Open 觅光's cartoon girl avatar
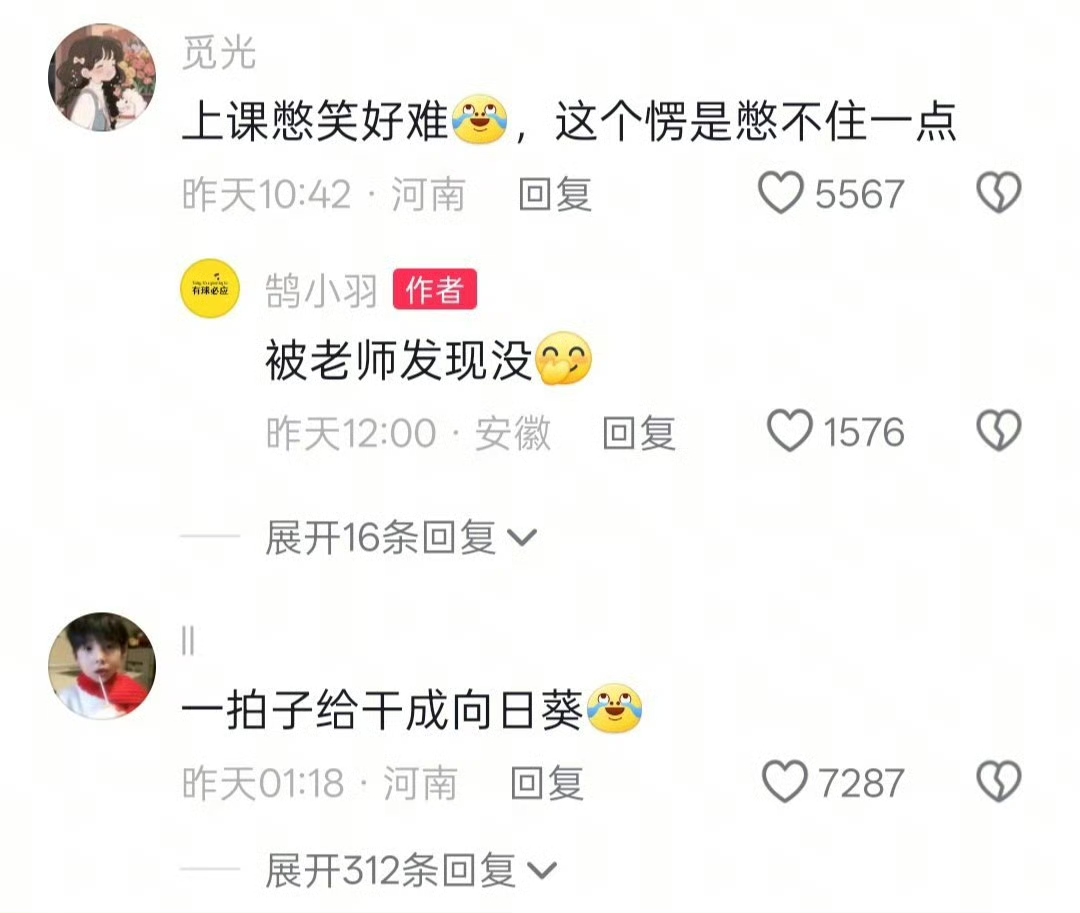 [102, 77]
